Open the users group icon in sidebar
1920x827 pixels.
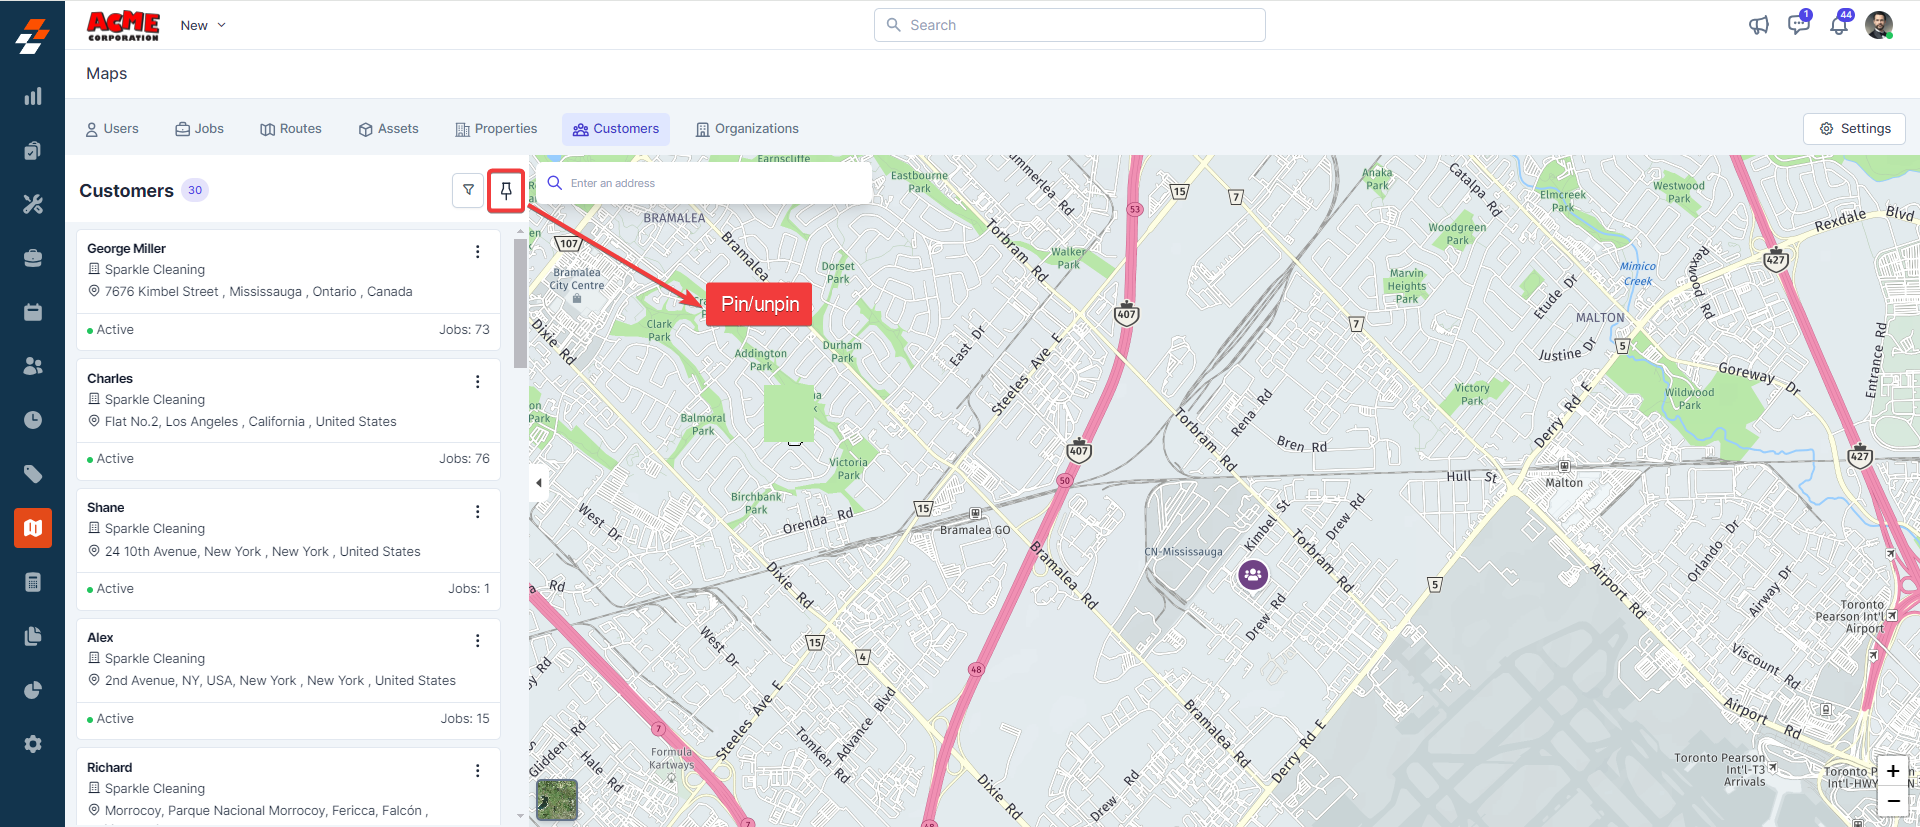click(33, 366)
